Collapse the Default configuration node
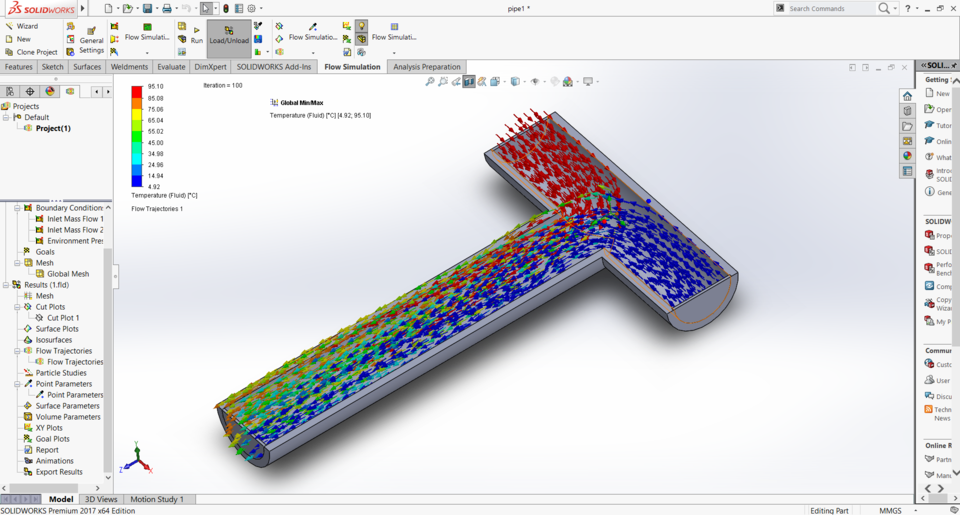Image resolution: width=960 pixels, height=515 pixels. click(x=7, y=117)
